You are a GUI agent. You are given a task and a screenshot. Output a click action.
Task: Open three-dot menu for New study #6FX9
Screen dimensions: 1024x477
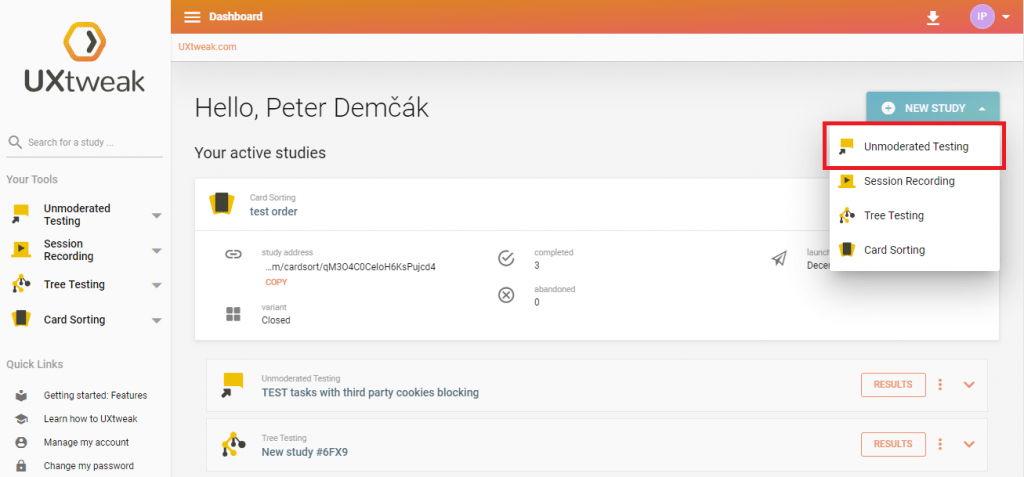(939, 444)
